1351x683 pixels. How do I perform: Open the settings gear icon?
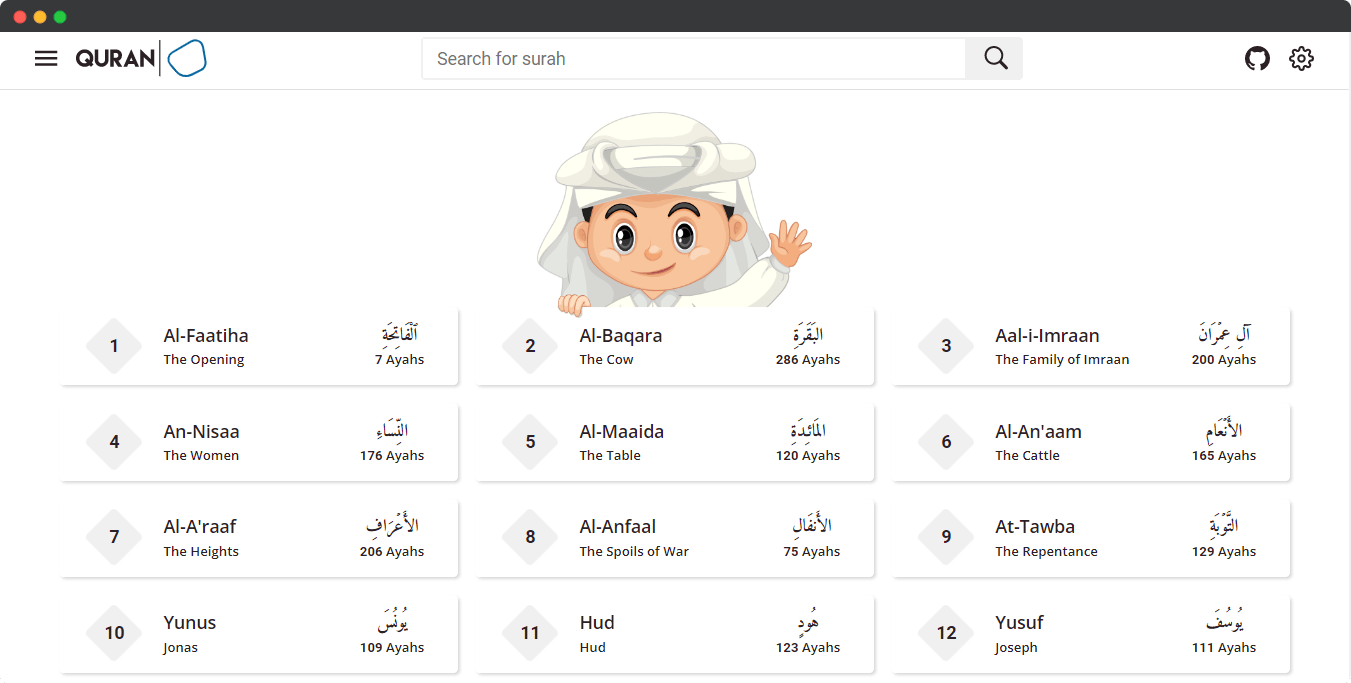pyautogui.click(x=1301, y=58)
